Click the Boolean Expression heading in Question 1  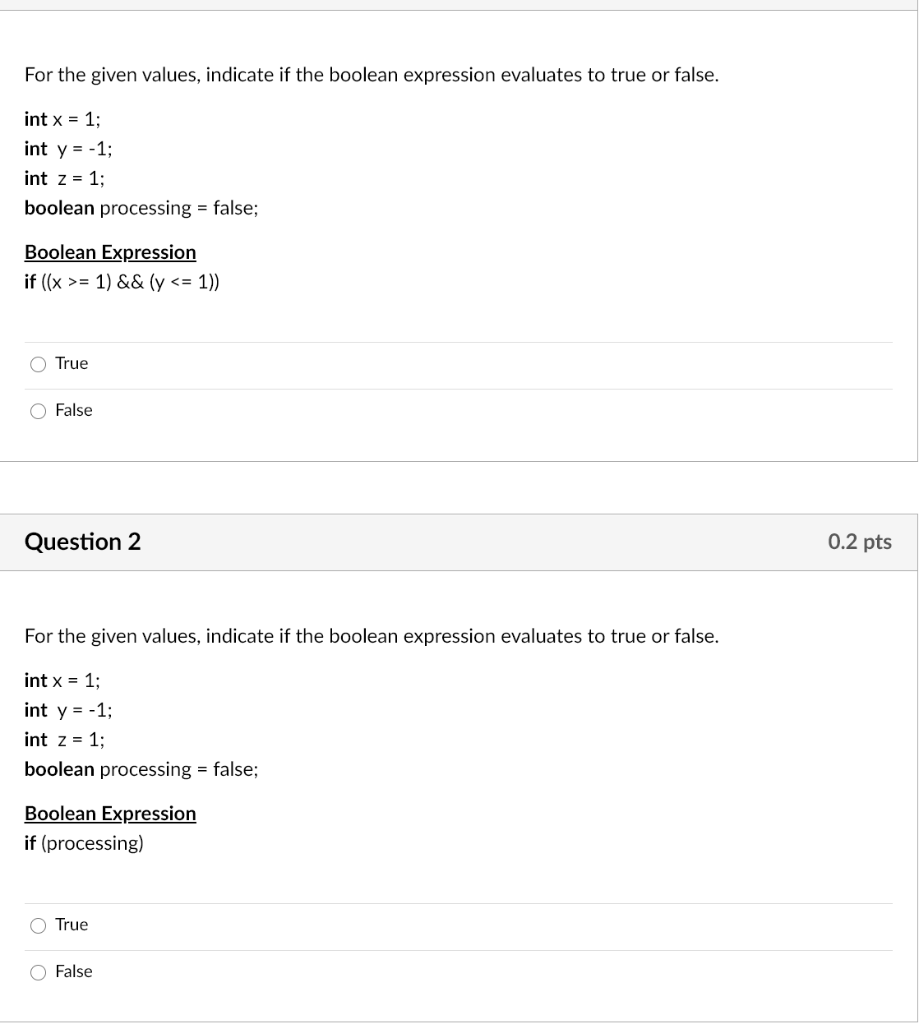click(x=110, y=252)
